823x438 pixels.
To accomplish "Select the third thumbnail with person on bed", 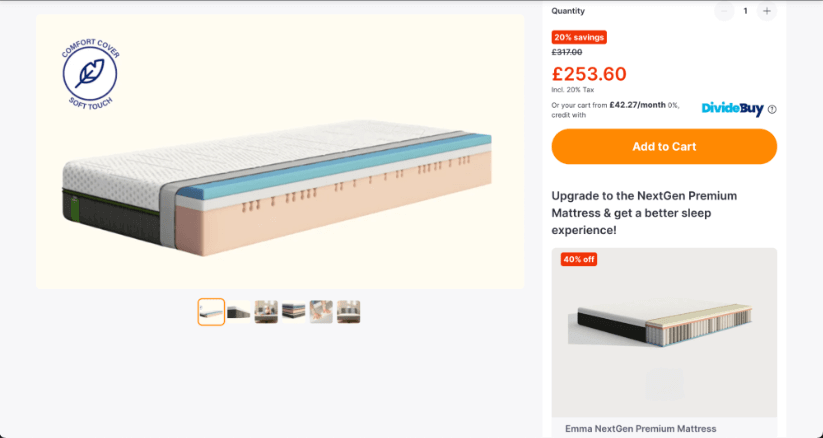I will (266, 312).
